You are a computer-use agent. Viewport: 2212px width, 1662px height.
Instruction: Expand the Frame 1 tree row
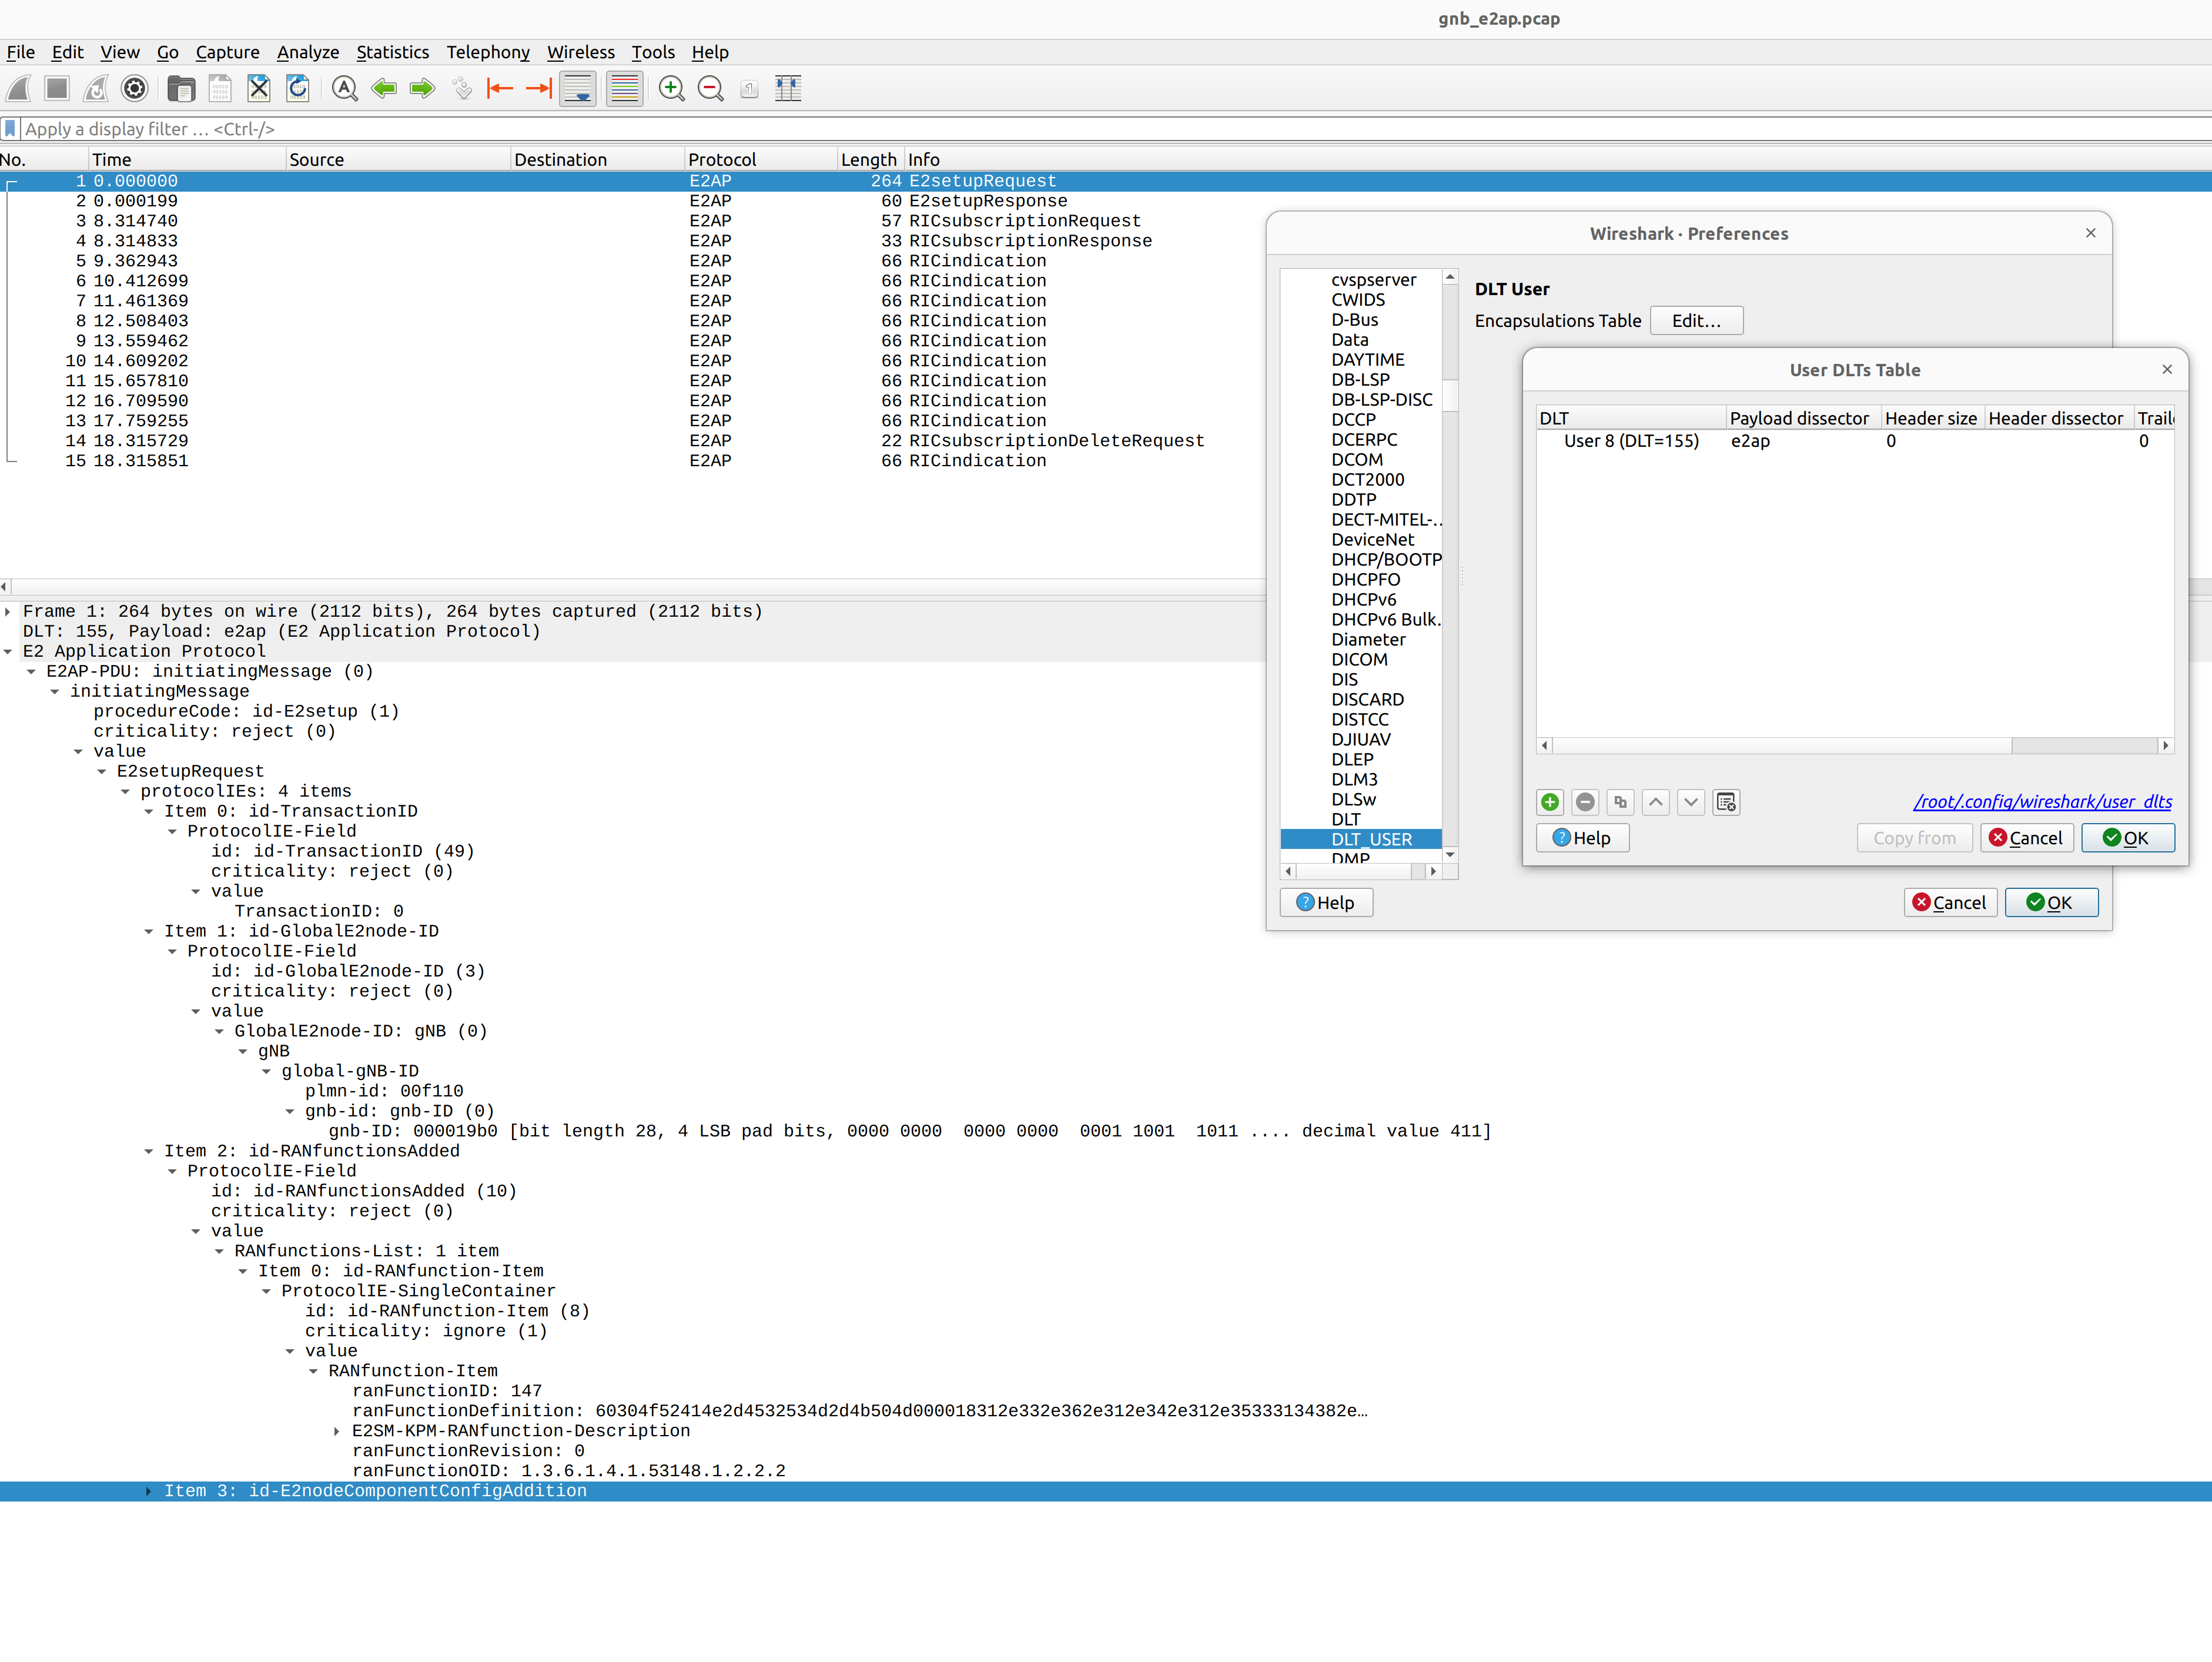[x=8, y=611]
